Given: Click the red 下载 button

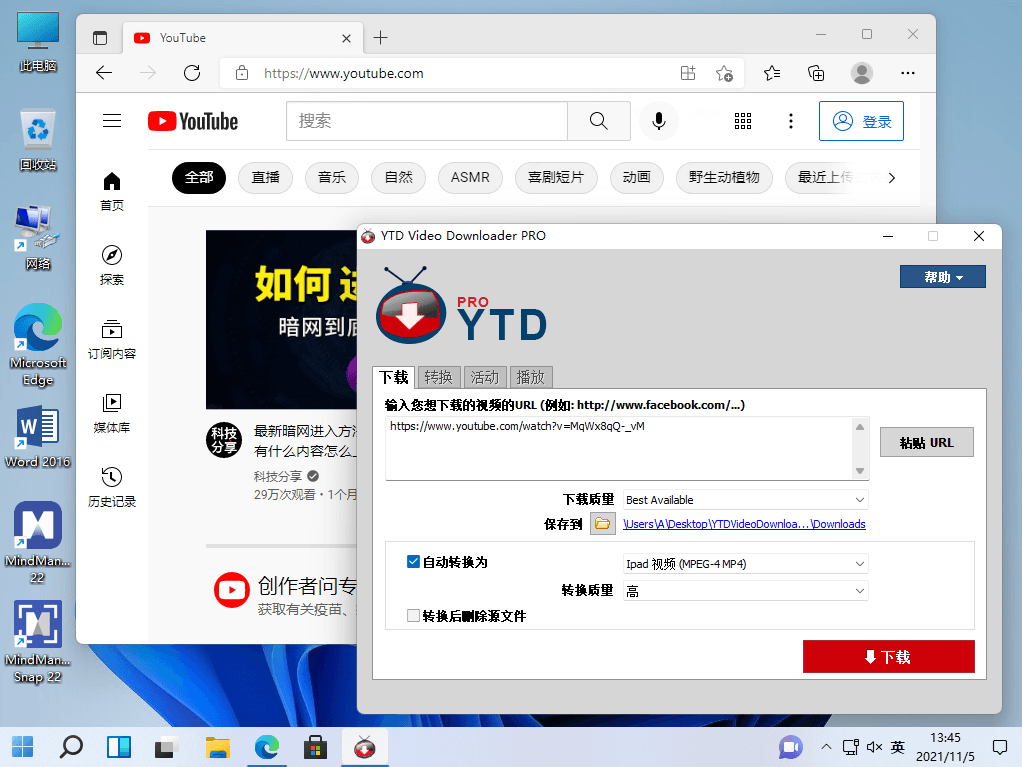Looking at the screenshot, I should pyautogui.click(x=889, y=656).
